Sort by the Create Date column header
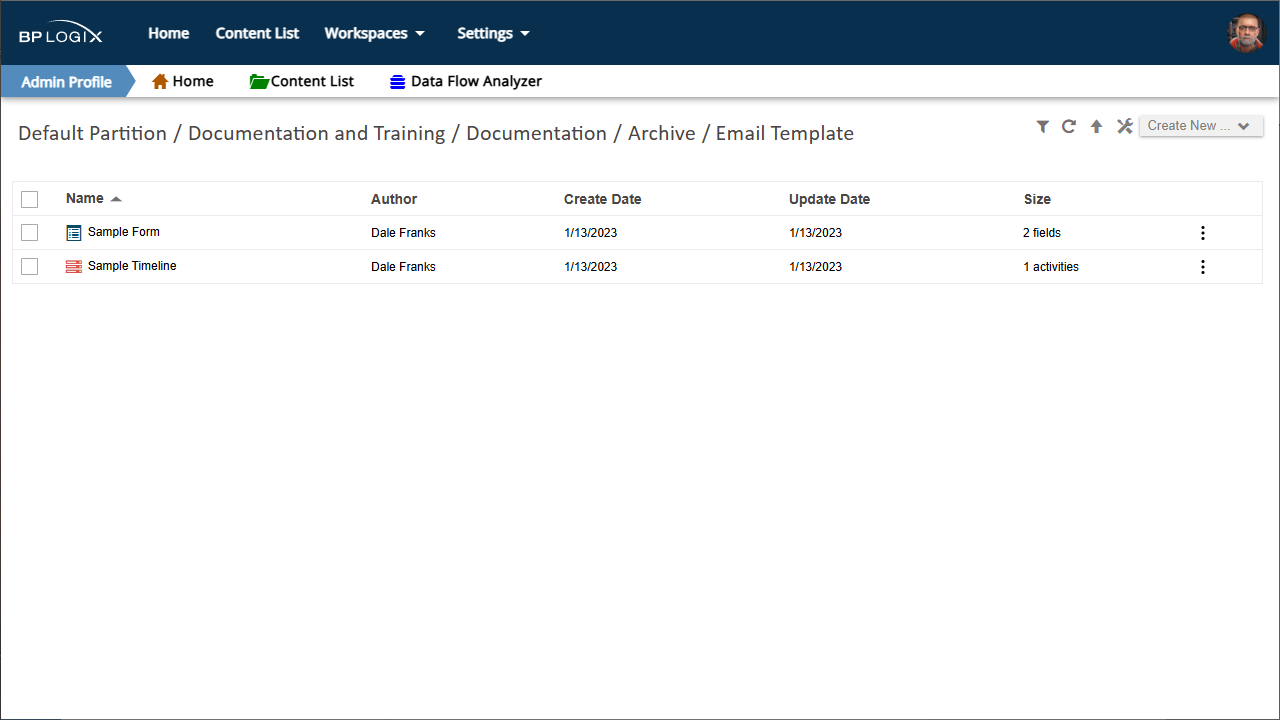The height and width of the screenshot is (720, 1280). tap(603, 199)
